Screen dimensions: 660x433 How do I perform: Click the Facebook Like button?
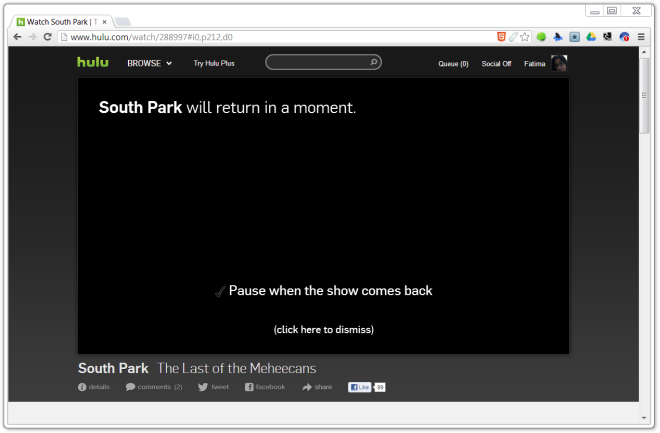point(359,387)
